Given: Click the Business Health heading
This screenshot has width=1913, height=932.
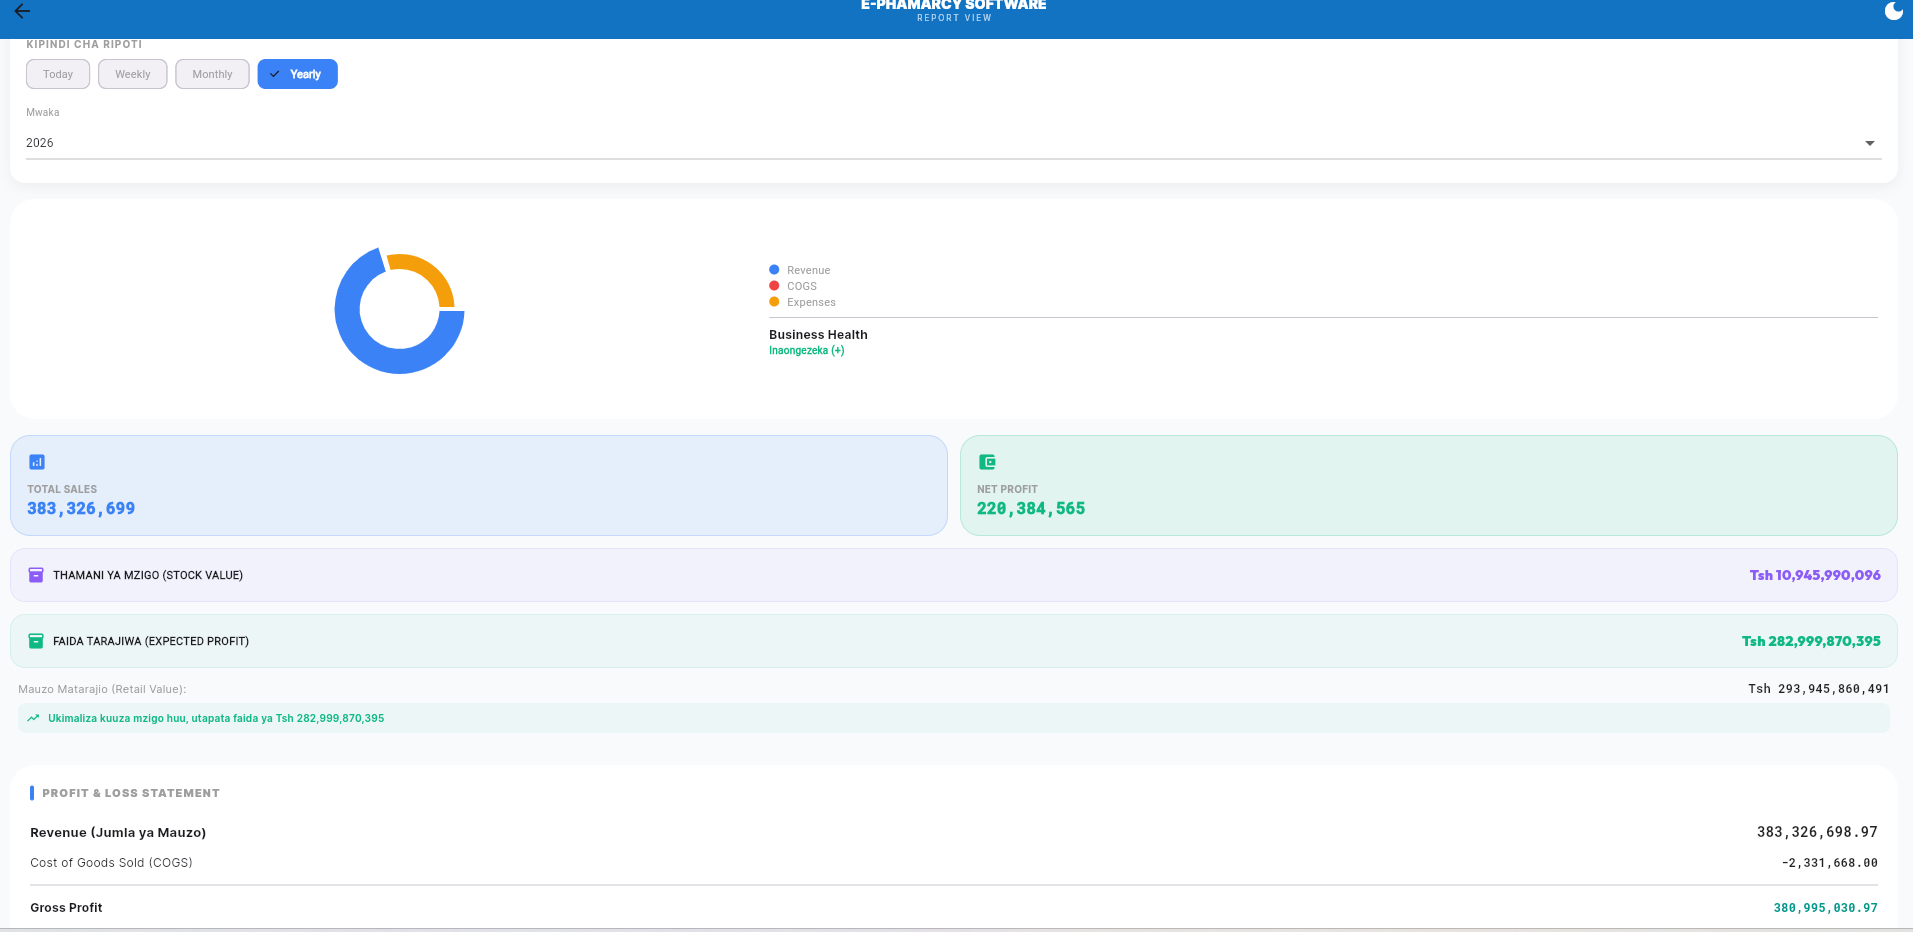Looking at the screenshot, I should 818,335.
